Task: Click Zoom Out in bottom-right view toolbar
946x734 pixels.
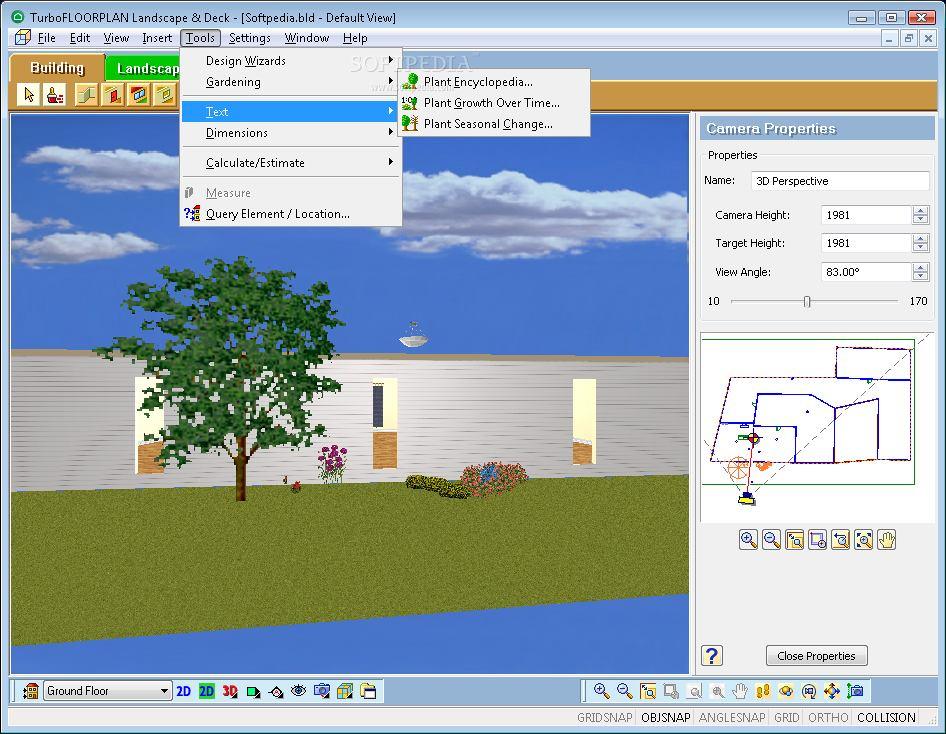Action: (x=624, y=691)
